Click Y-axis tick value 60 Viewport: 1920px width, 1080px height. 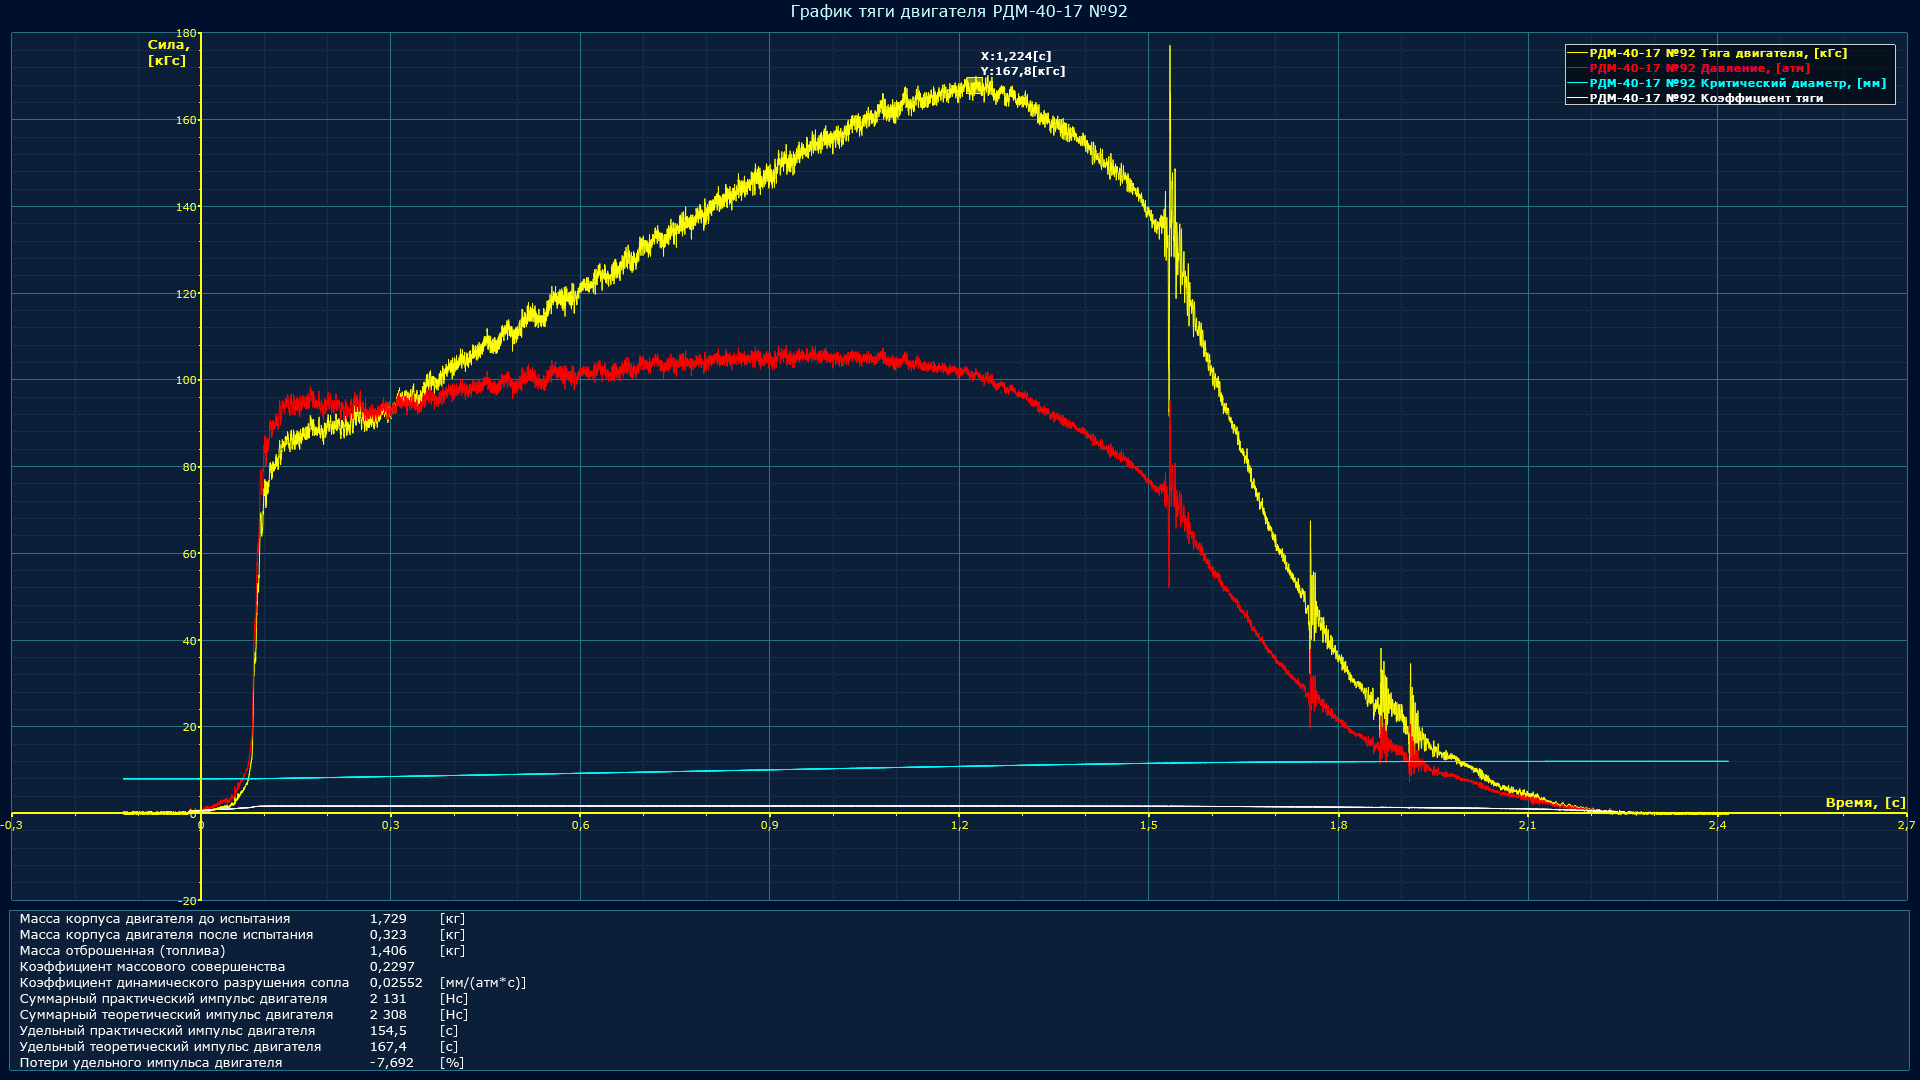pyautogui.click(x=190, y=554)
